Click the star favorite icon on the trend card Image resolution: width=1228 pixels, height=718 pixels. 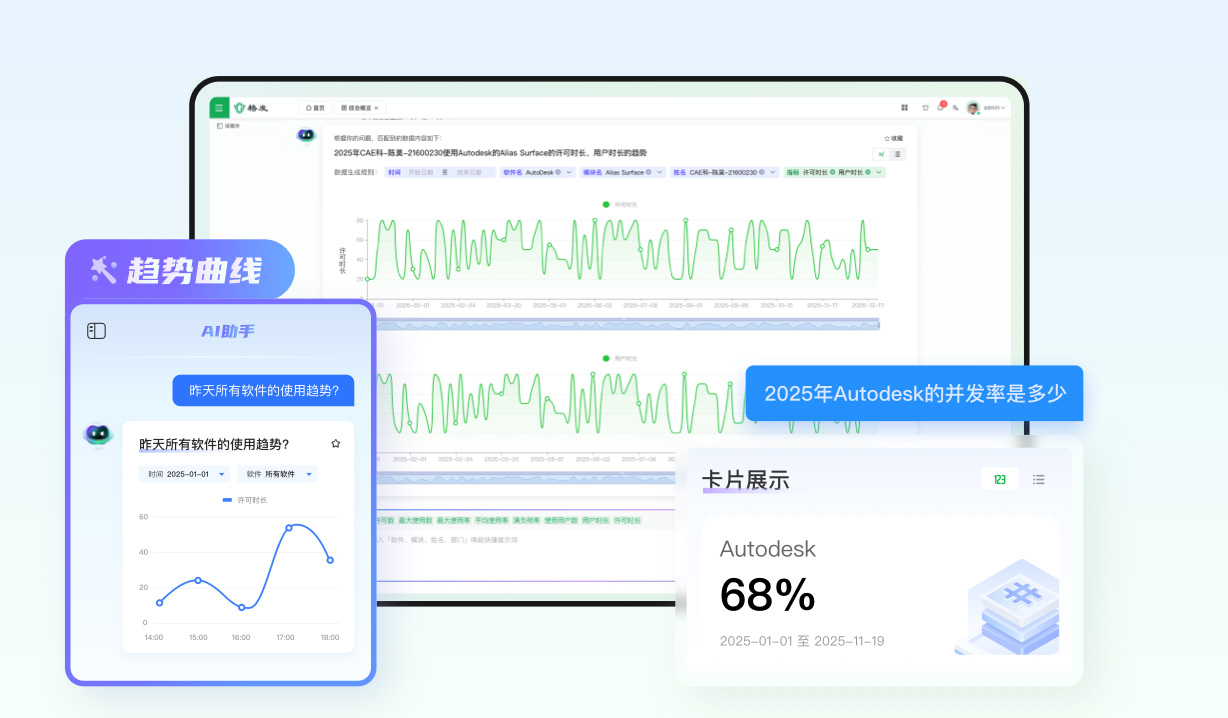coord(336,443)
